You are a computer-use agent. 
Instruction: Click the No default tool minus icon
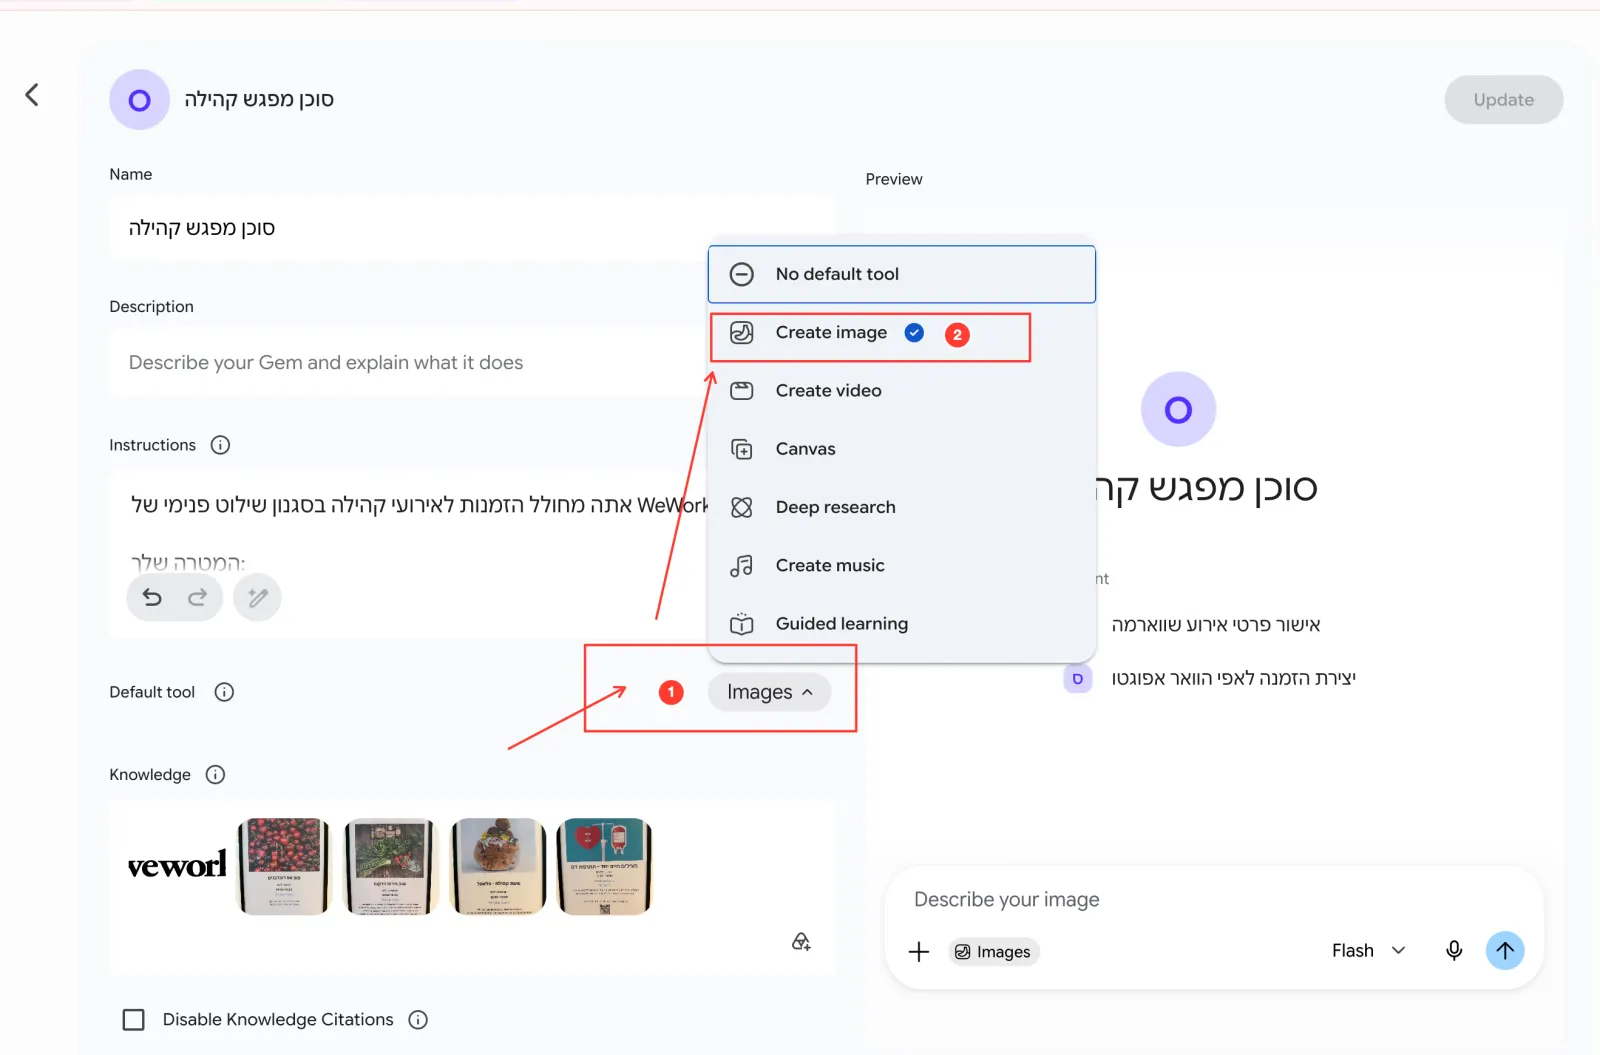pos(741,274)
